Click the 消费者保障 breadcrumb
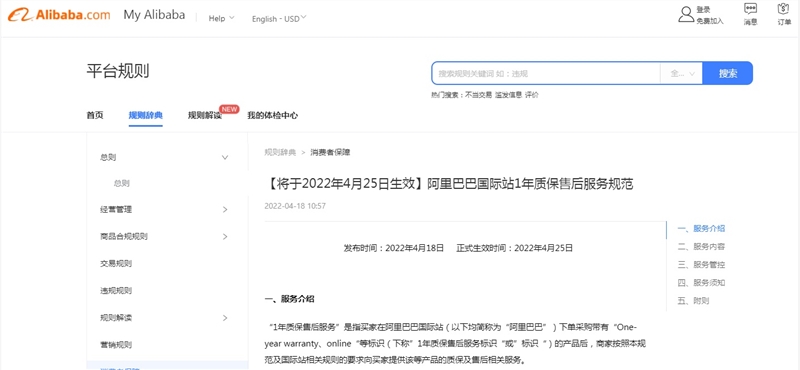Viewport: 800px width, 370px height. [x=330, y=152]
